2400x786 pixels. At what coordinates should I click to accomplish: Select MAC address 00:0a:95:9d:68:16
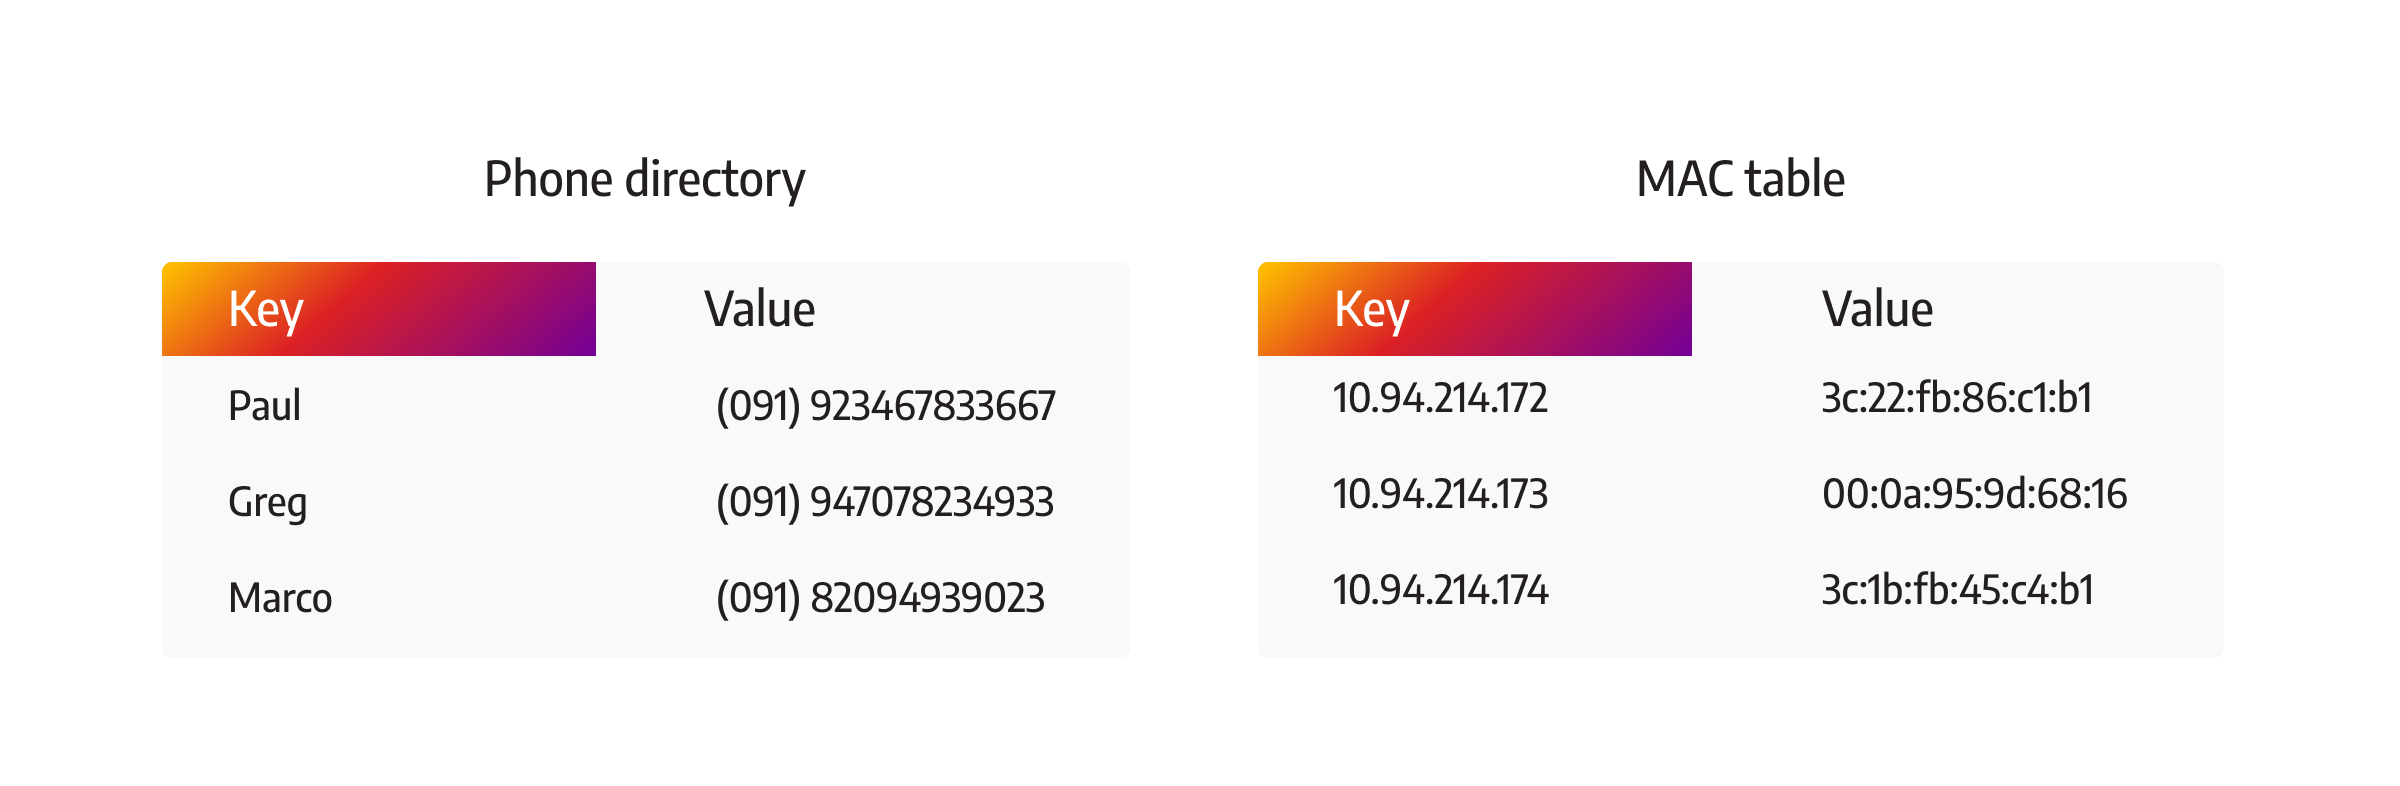point(1975,494)
